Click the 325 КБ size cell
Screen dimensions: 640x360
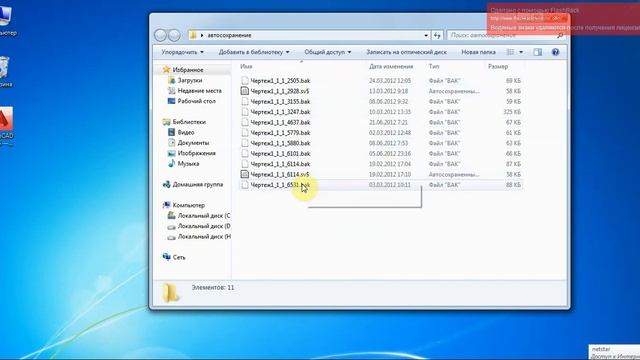point(512,112)
